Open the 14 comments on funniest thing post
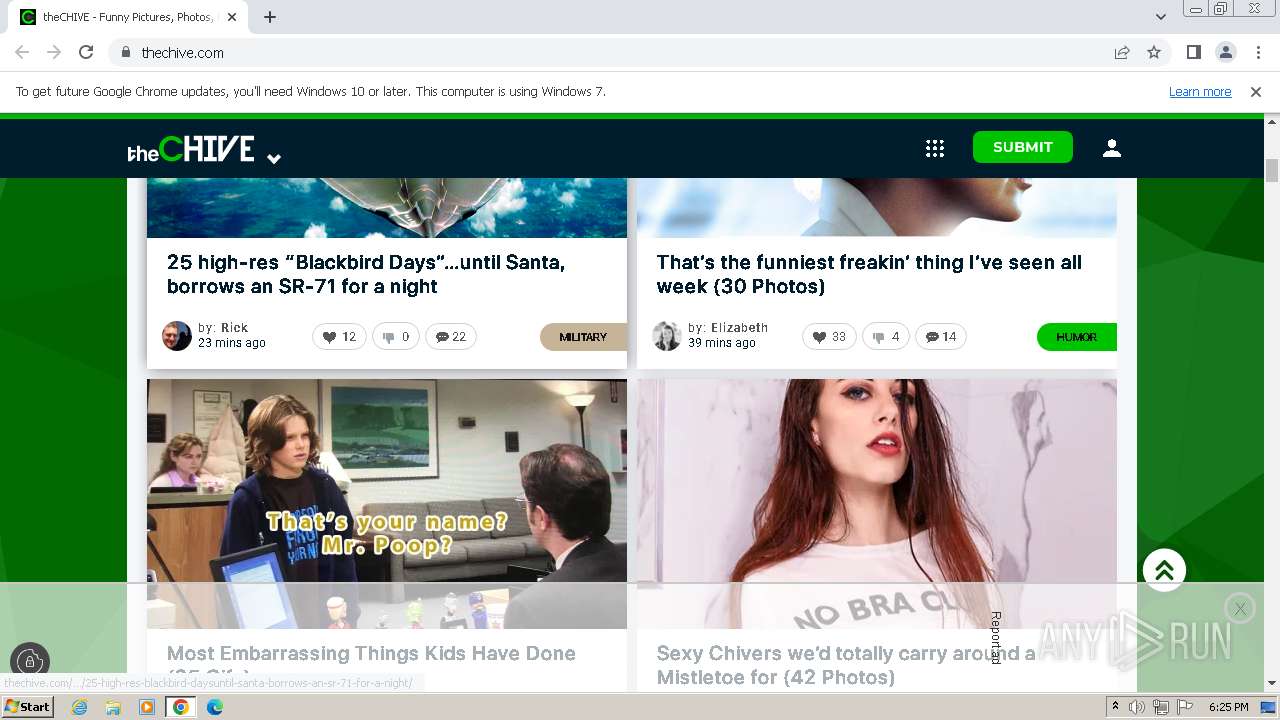Image resolution: width=1280 pixels, height=720 pixels. [x=941, y=337]
